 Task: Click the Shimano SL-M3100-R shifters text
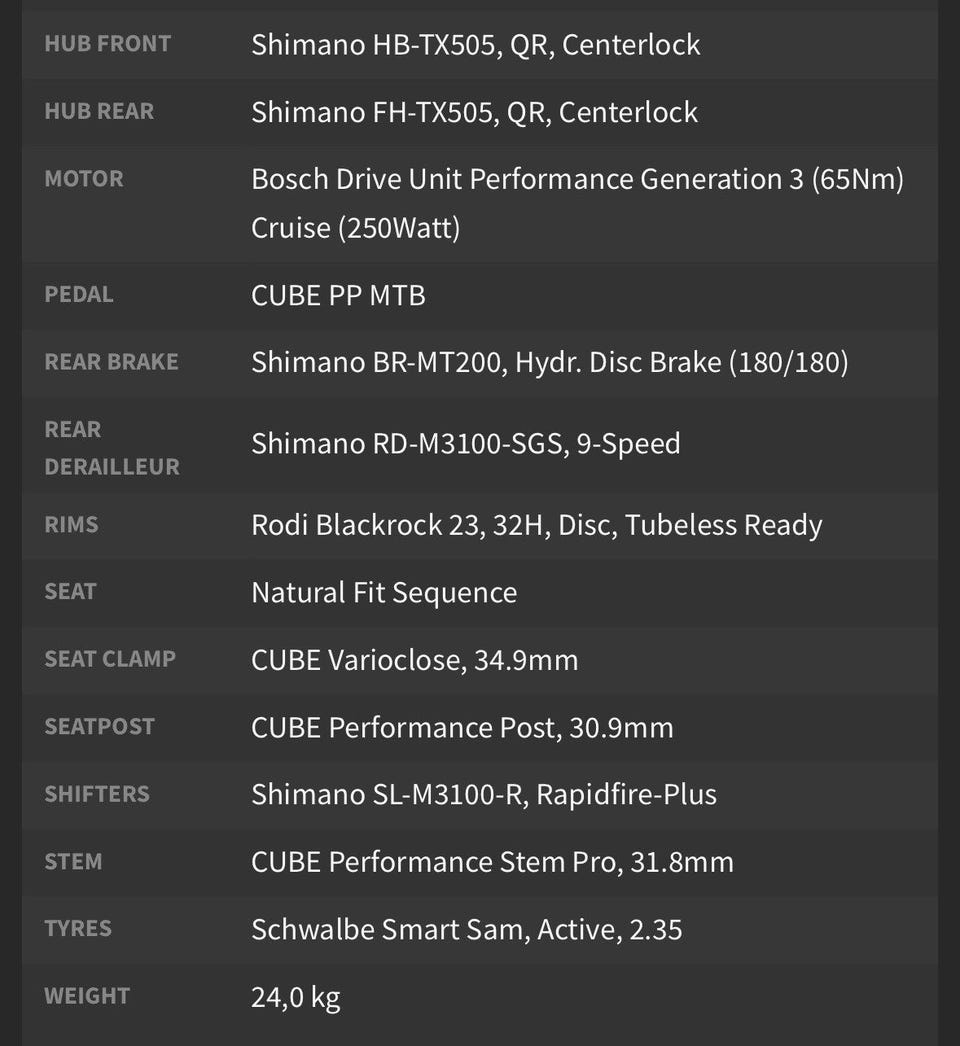pyautogui.click(x=484, y=795)
